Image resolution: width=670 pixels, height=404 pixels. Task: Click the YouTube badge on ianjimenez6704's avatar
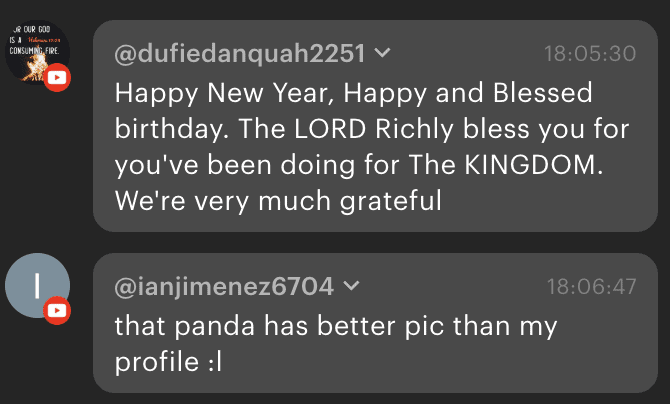point(58,311)
